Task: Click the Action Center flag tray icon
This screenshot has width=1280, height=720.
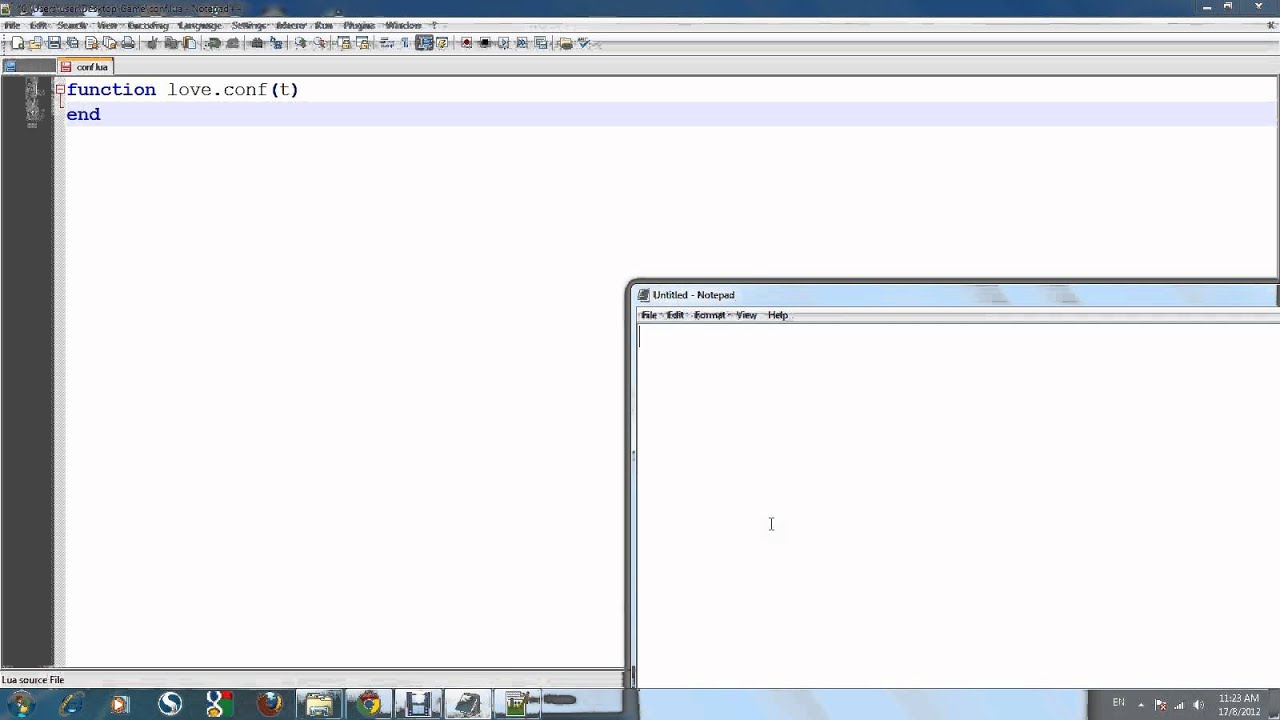Action: tap(1160, 704)
